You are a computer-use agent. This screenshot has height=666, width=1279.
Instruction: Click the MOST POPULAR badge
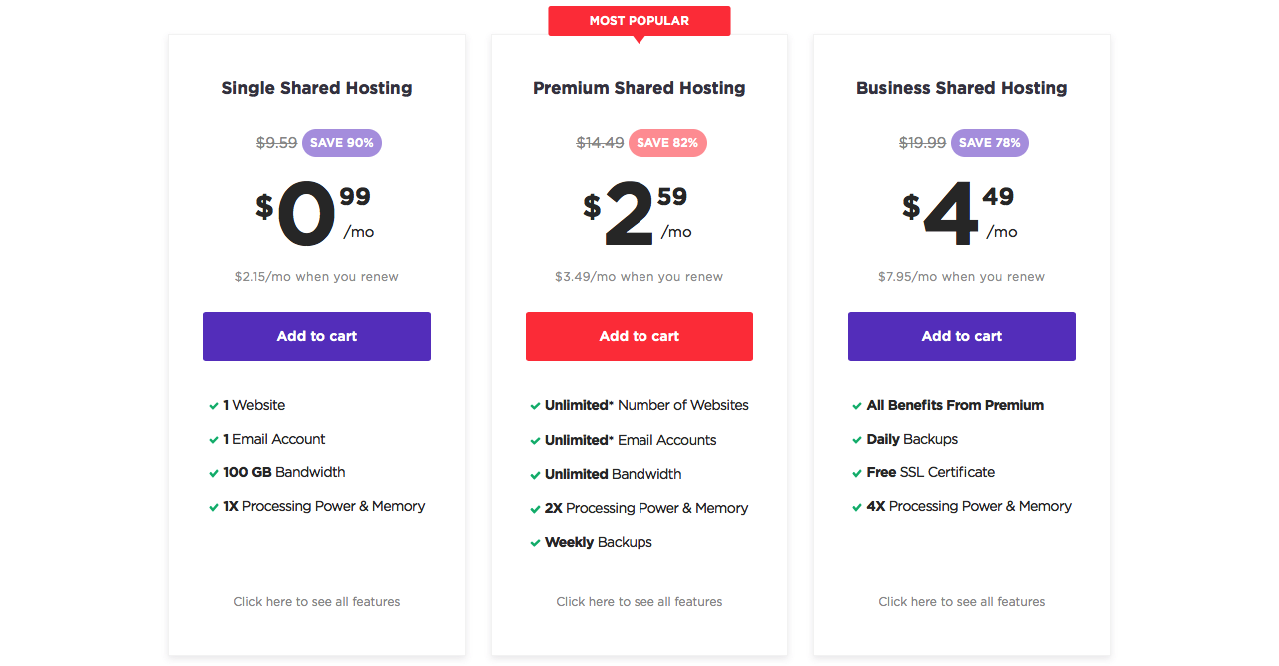(x=639, y=21)
